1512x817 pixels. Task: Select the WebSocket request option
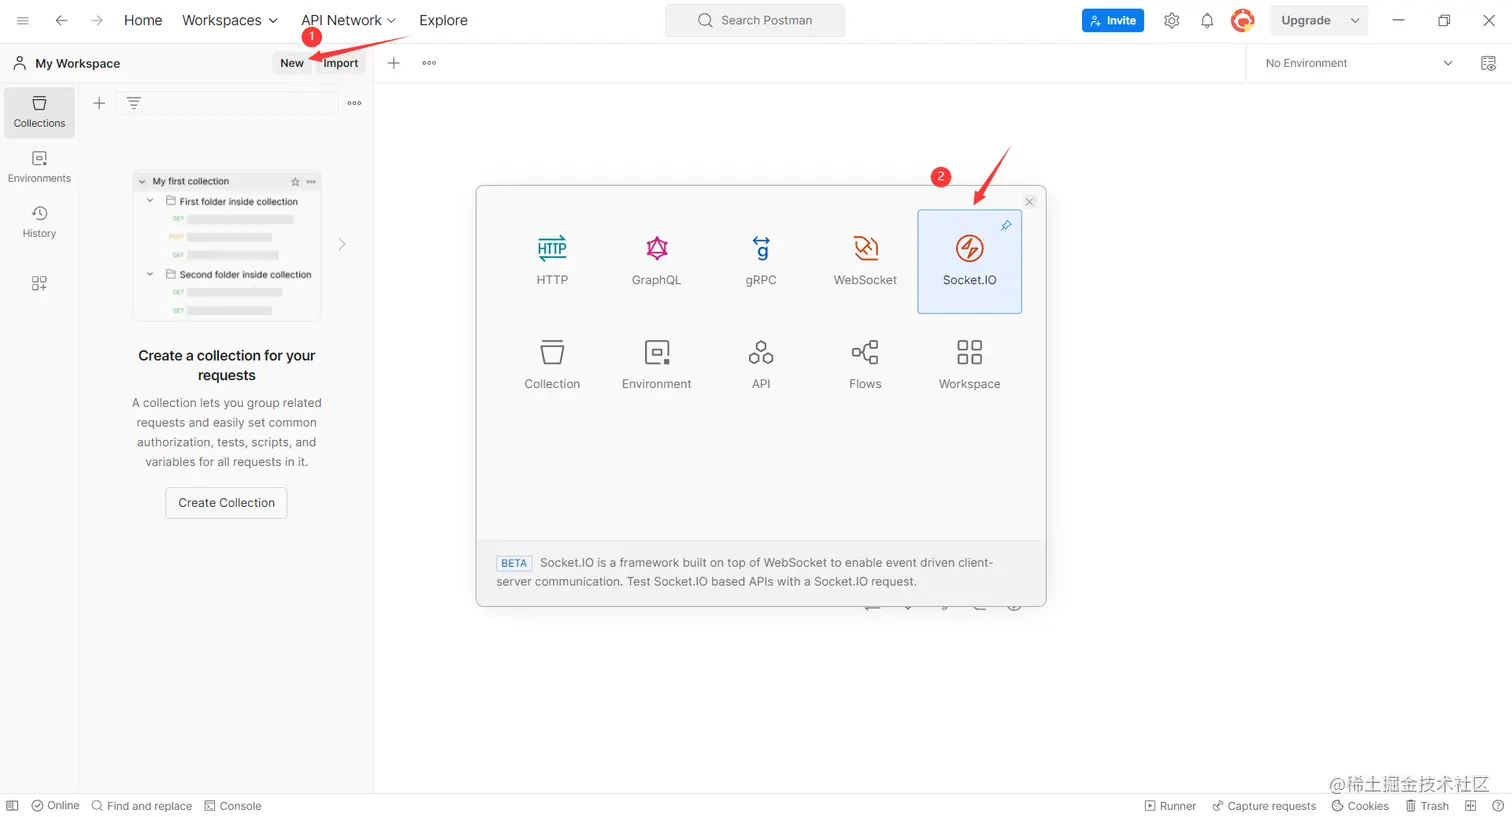click(865, 261)
